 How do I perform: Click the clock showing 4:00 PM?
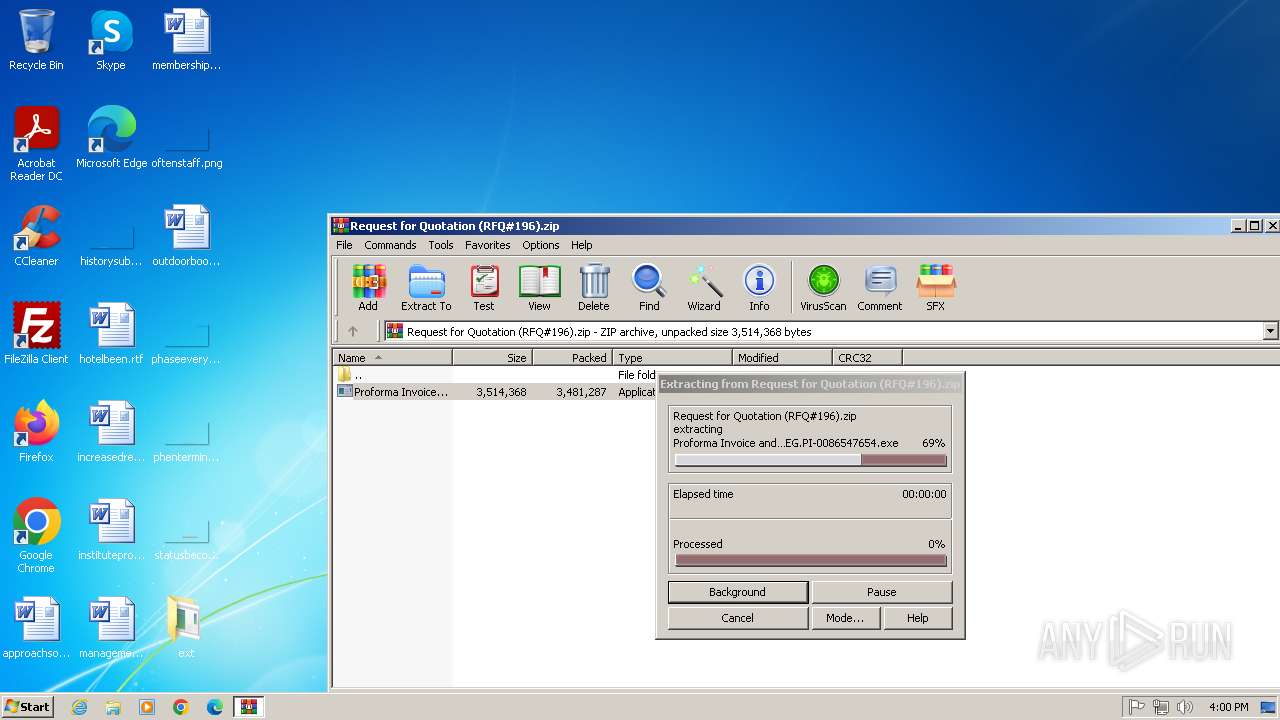pos(1229,707)
